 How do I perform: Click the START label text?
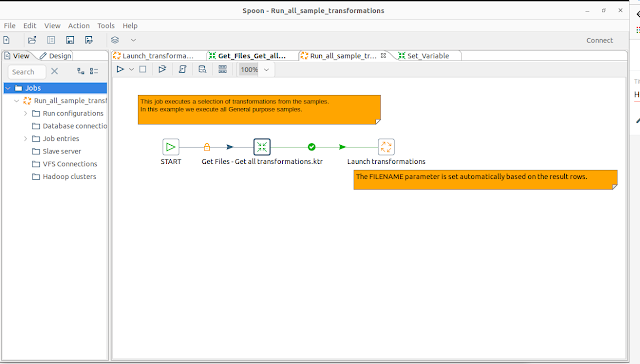click(171, 162)
